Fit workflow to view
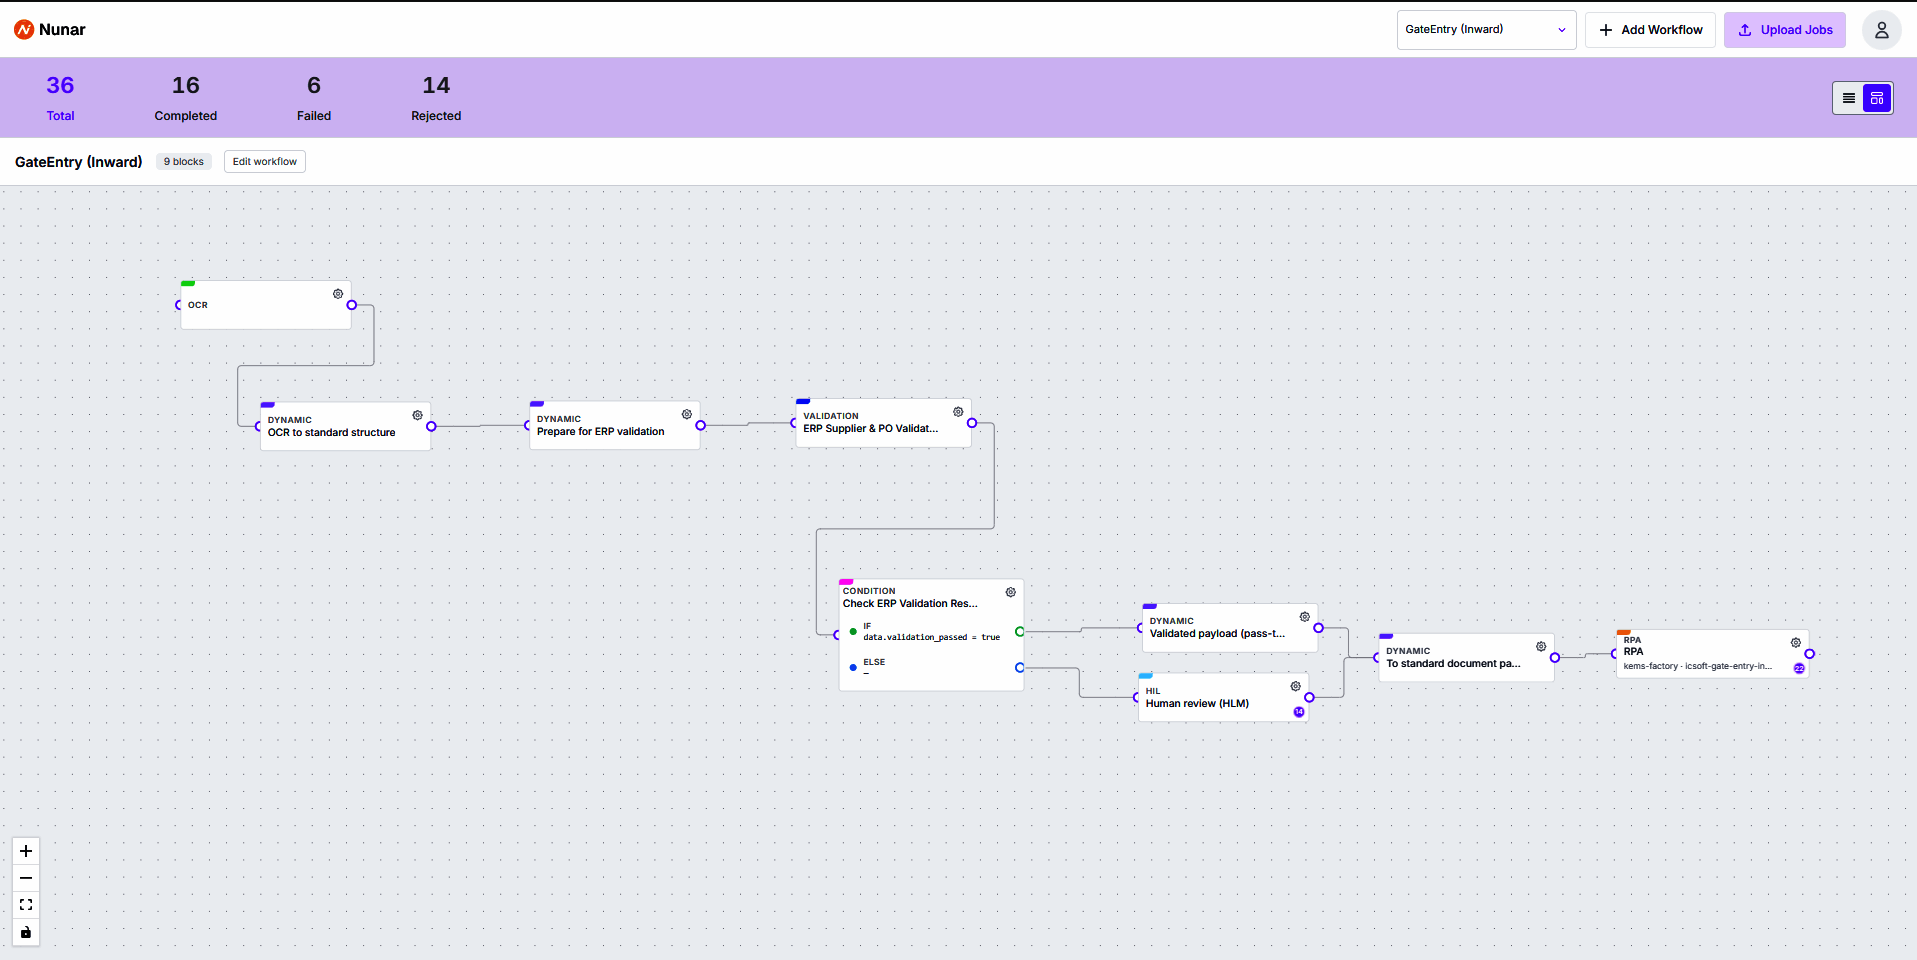 pyautogui.click(x=26, y=905)
